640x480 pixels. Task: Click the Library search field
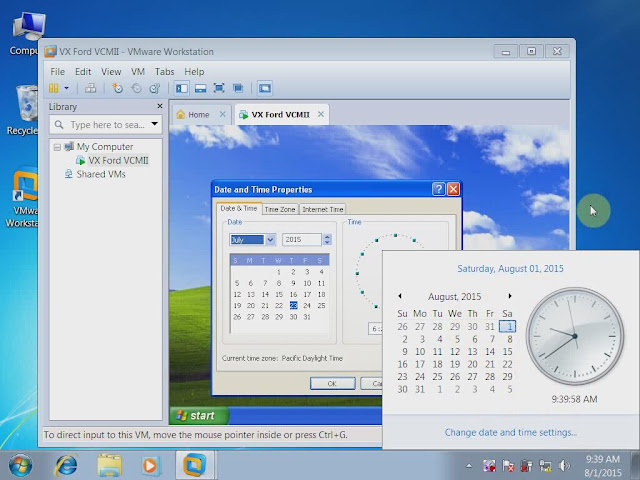pos(99,124)
